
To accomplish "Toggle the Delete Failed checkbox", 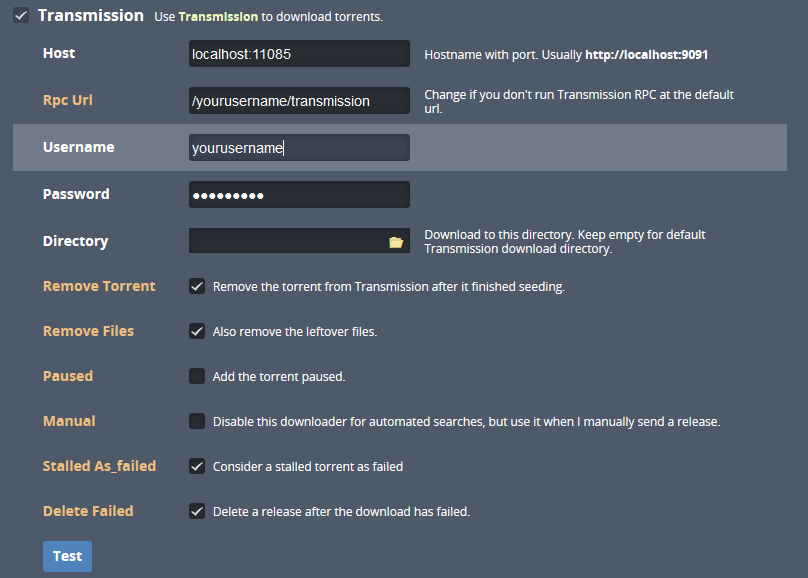I will coord(197,511).
